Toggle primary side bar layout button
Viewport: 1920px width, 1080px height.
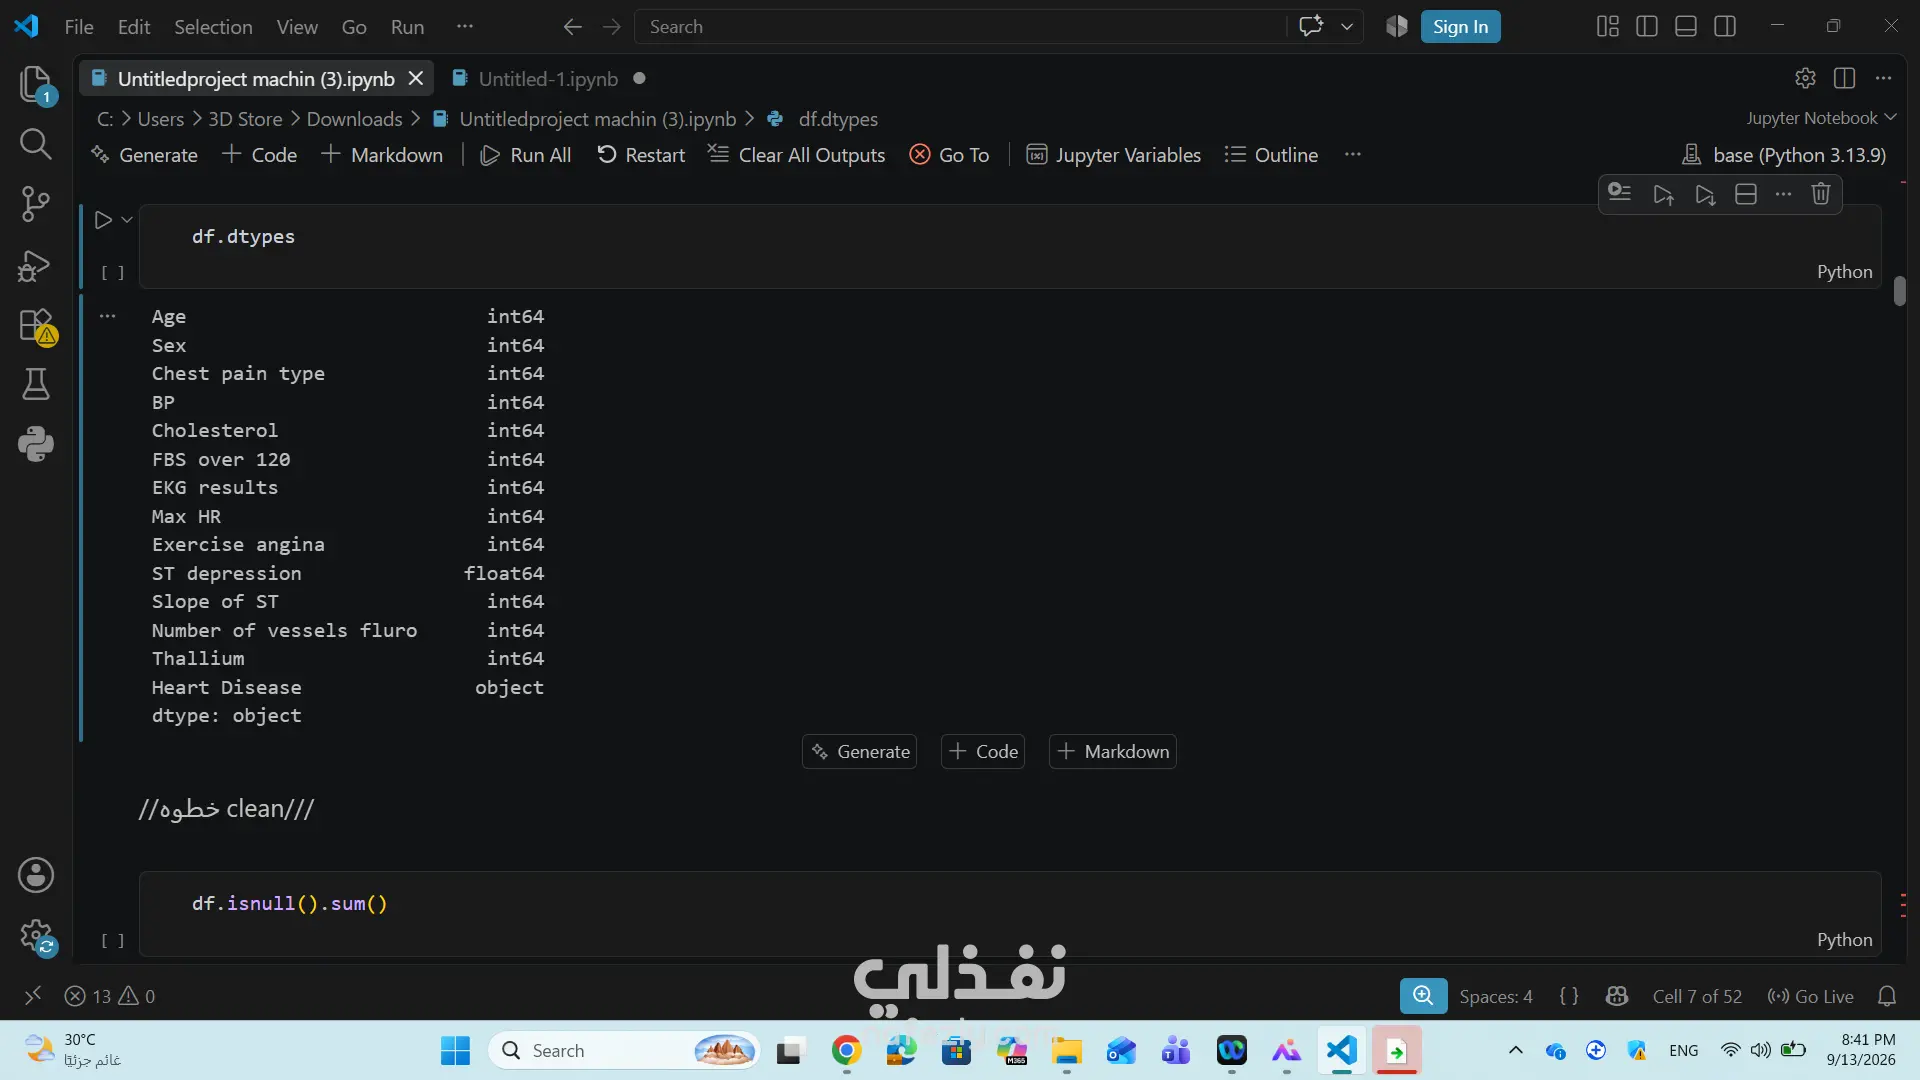[x=1647, y=26]
